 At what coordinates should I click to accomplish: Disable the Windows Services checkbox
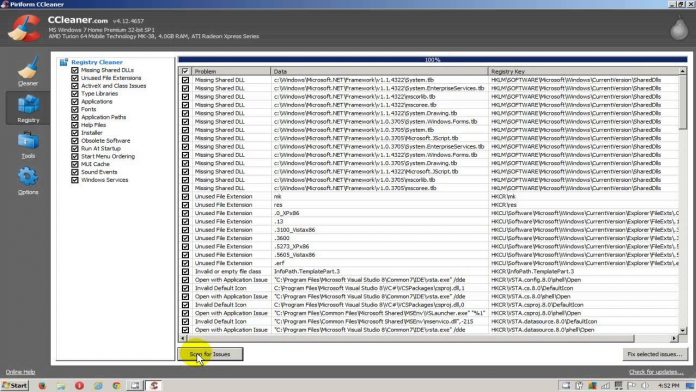coord(75,180)
